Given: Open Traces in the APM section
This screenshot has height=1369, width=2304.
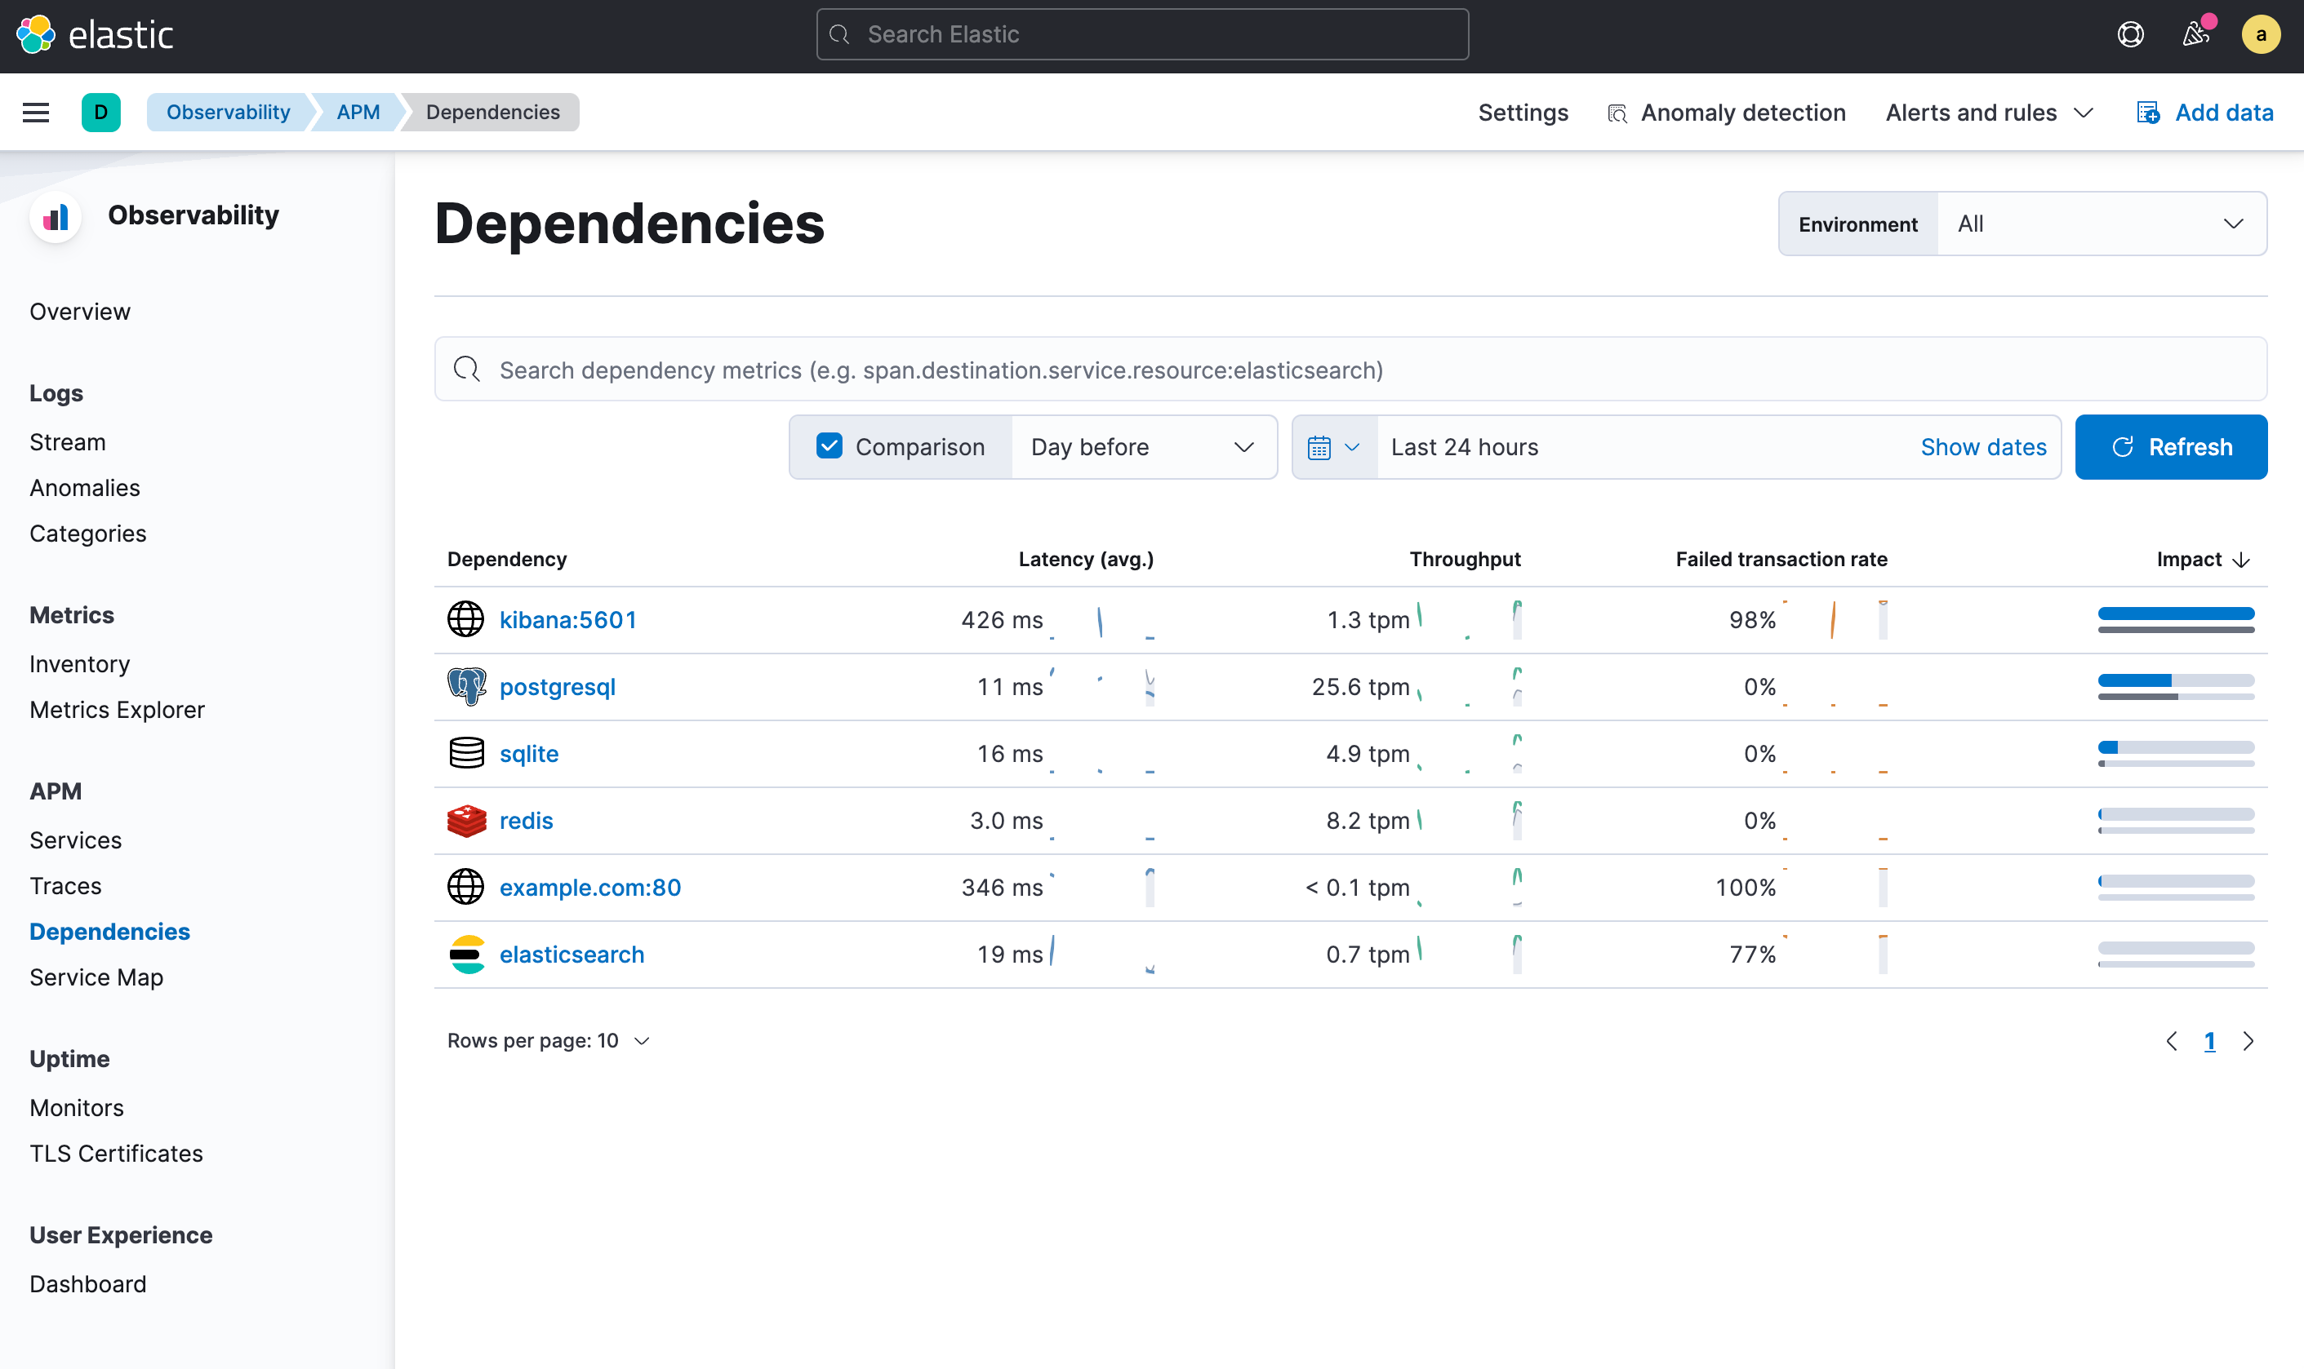Looking at the screenshot, I should (x=65, y=886).
